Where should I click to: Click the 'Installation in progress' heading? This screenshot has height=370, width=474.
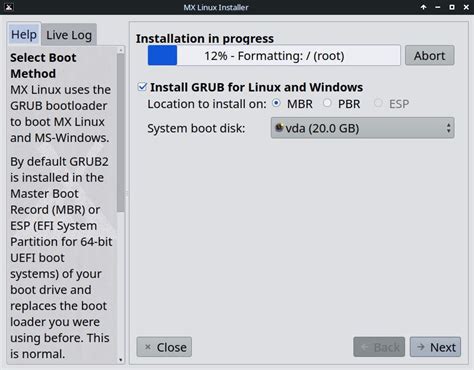tap(205, 39)
